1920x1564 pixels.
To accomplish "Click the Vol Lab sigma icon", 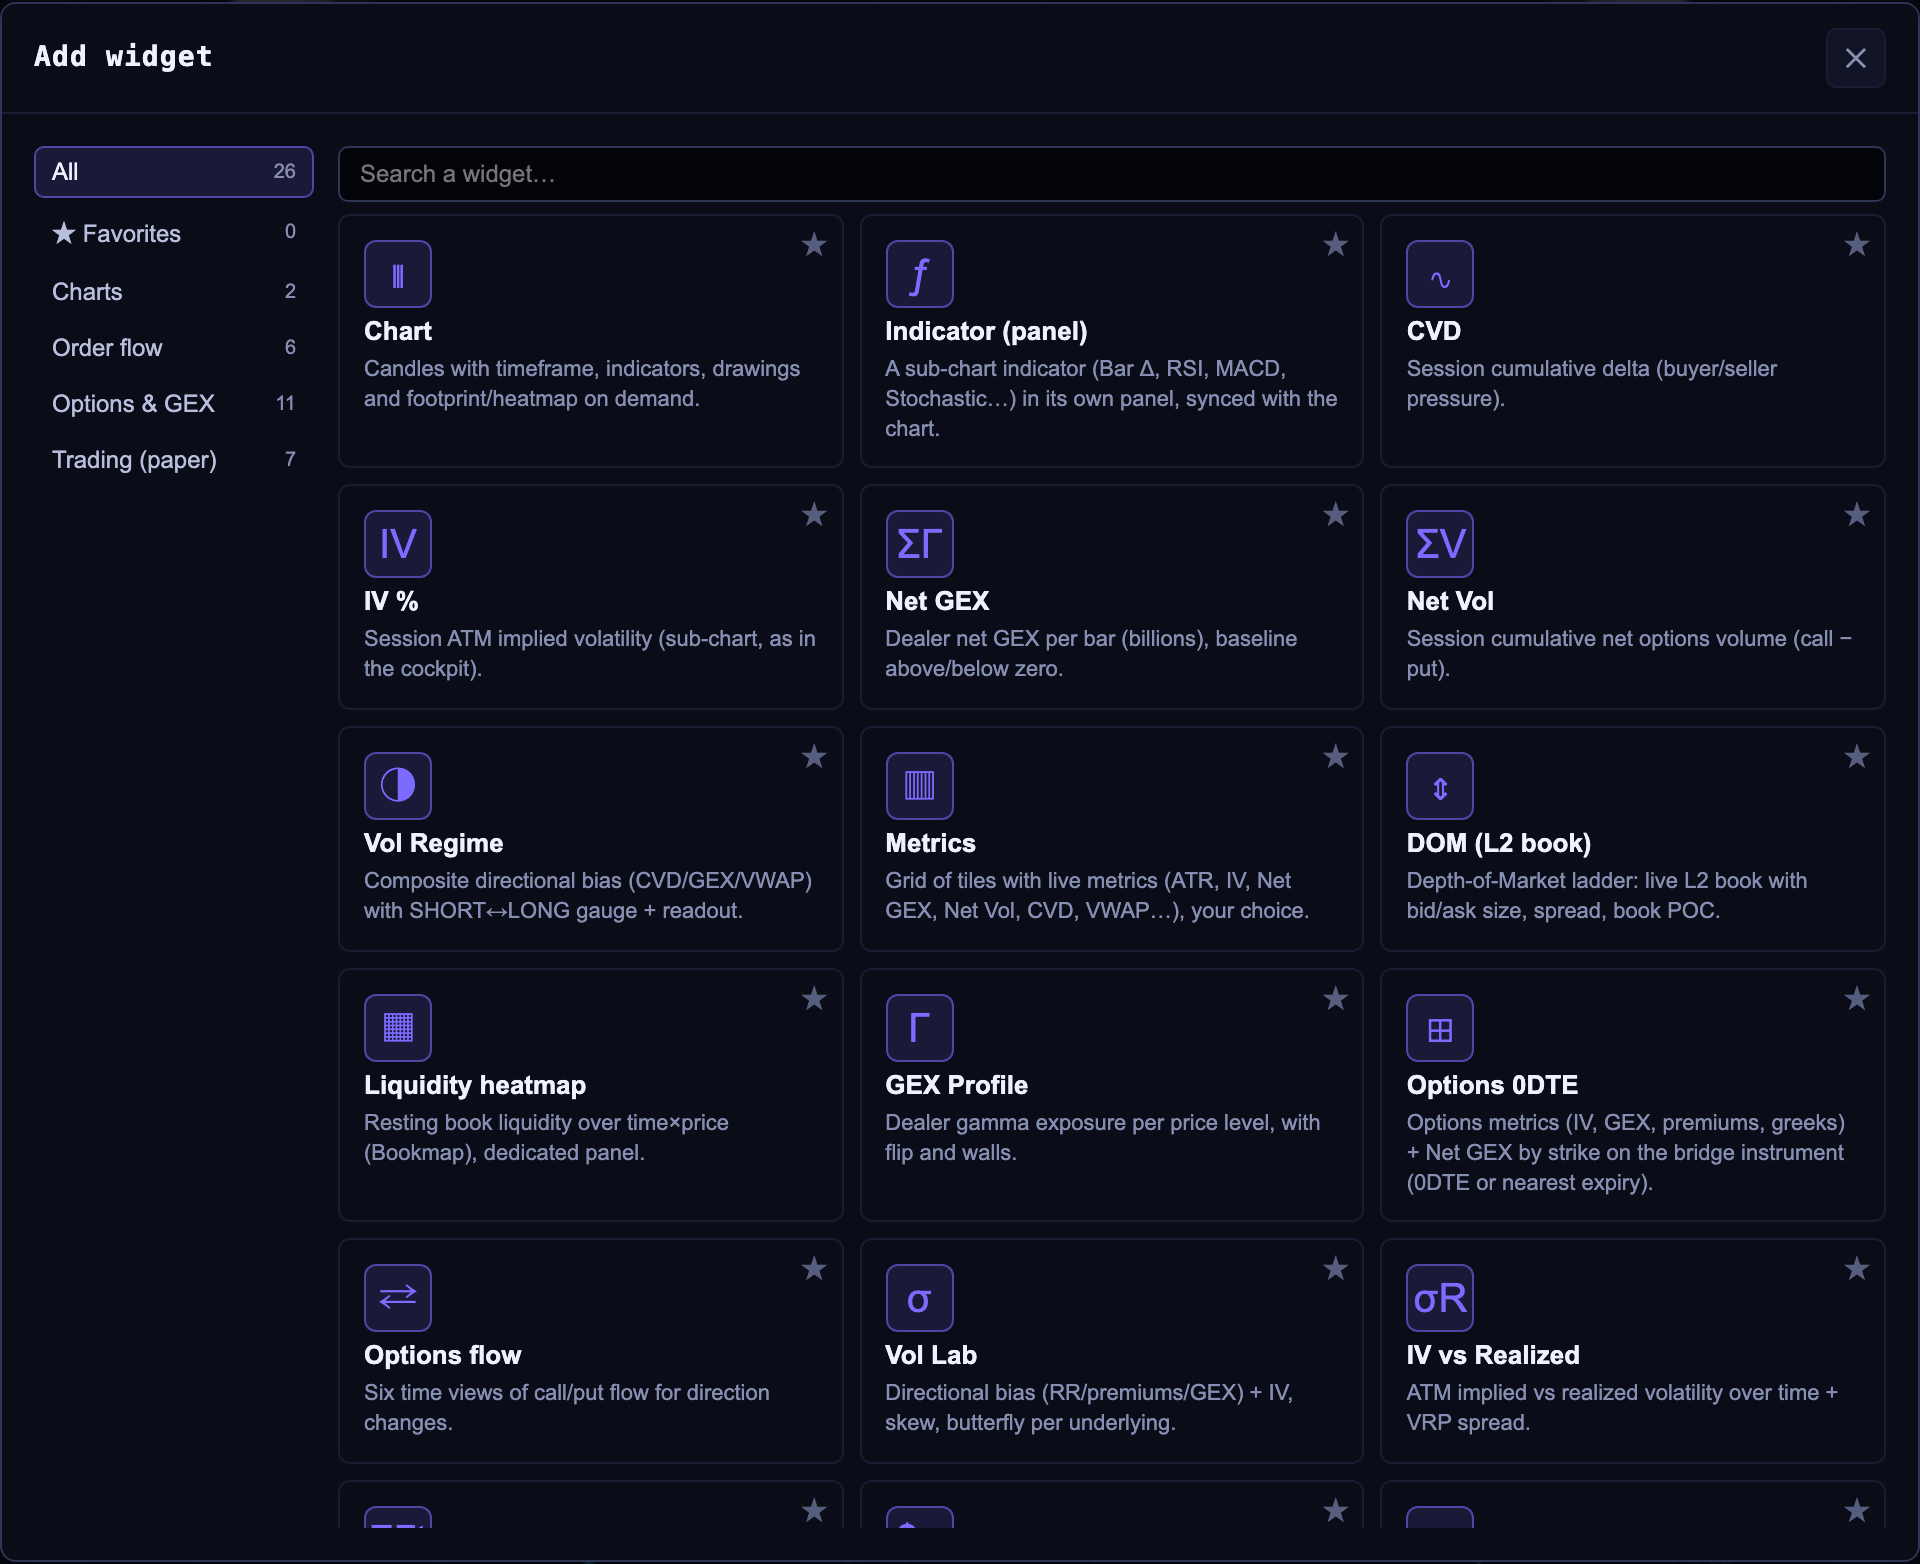I will point(919,1298).
